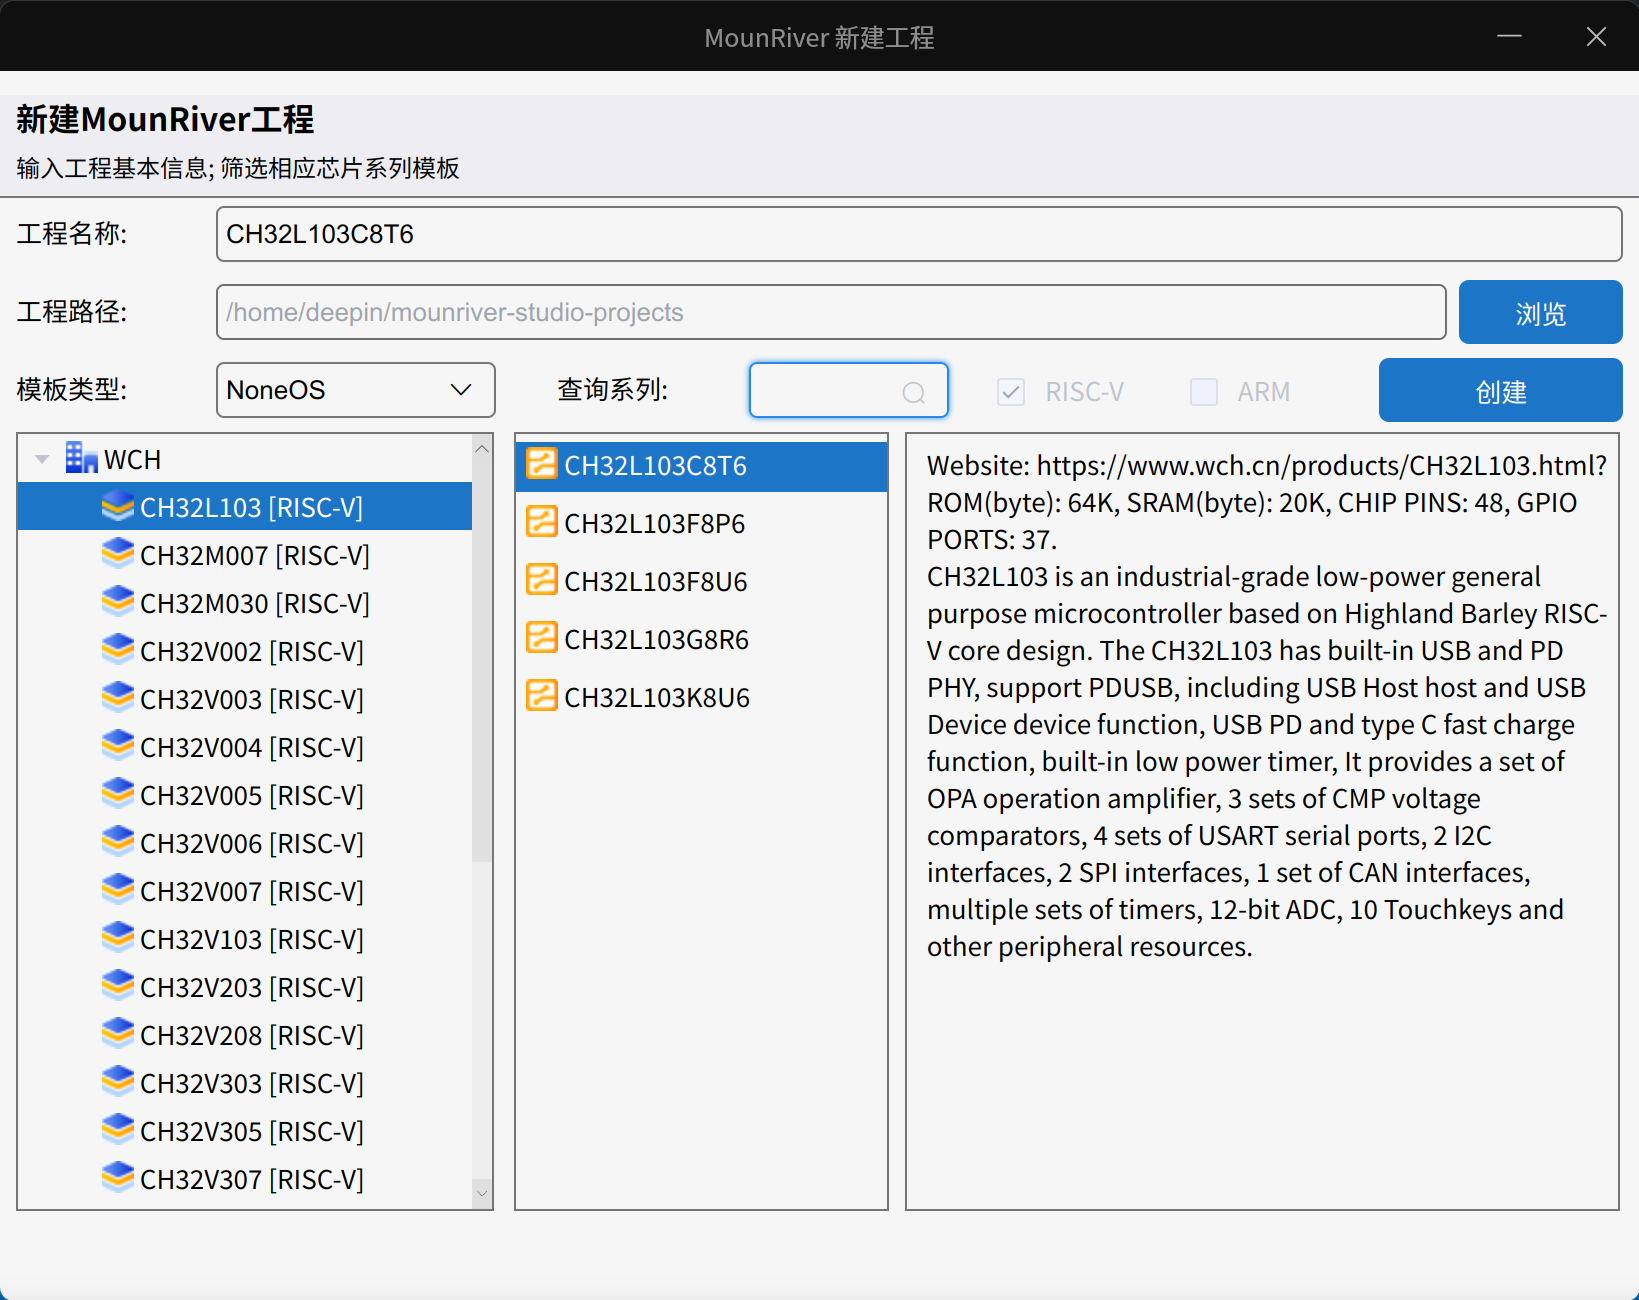Viewport: 1639px width, 1300px height.
Task: Click the CH32L103G8R6 chip icon
Action: click(x=542, y=638)
